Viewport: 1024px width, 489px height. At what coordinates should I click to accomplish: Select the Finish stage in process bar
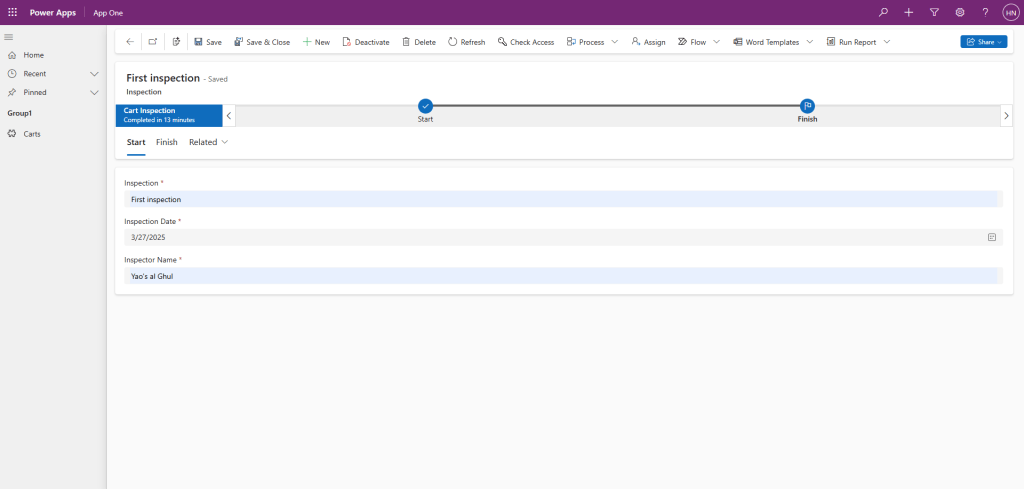point(807,106)
